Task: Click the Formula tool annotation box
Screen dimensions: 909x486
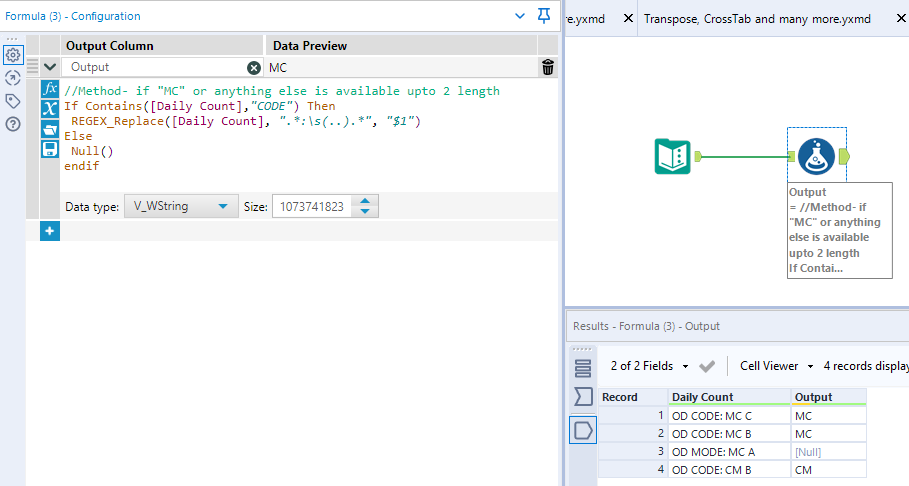Action: pyautogui.click(x=839, y=230)
